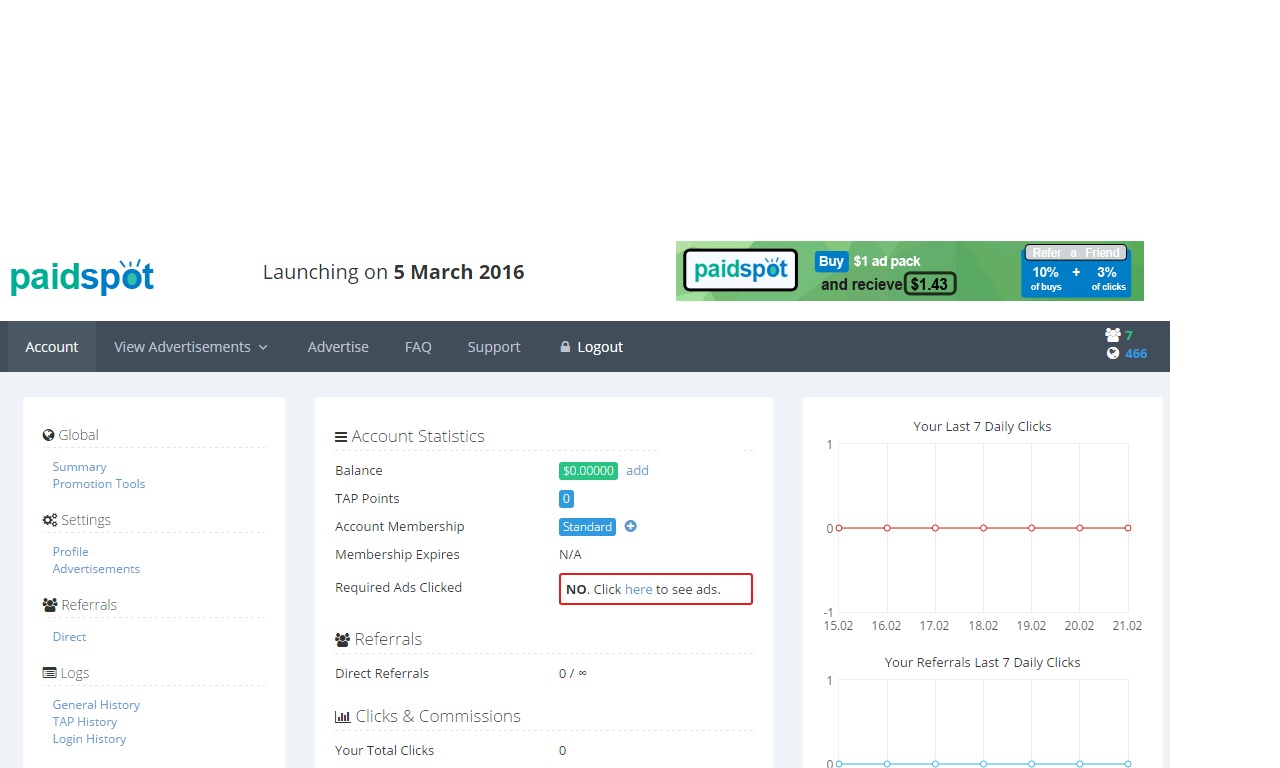Click the TAP Points 0 badge
Screen dimensions: 1280x768
[566, 499]
